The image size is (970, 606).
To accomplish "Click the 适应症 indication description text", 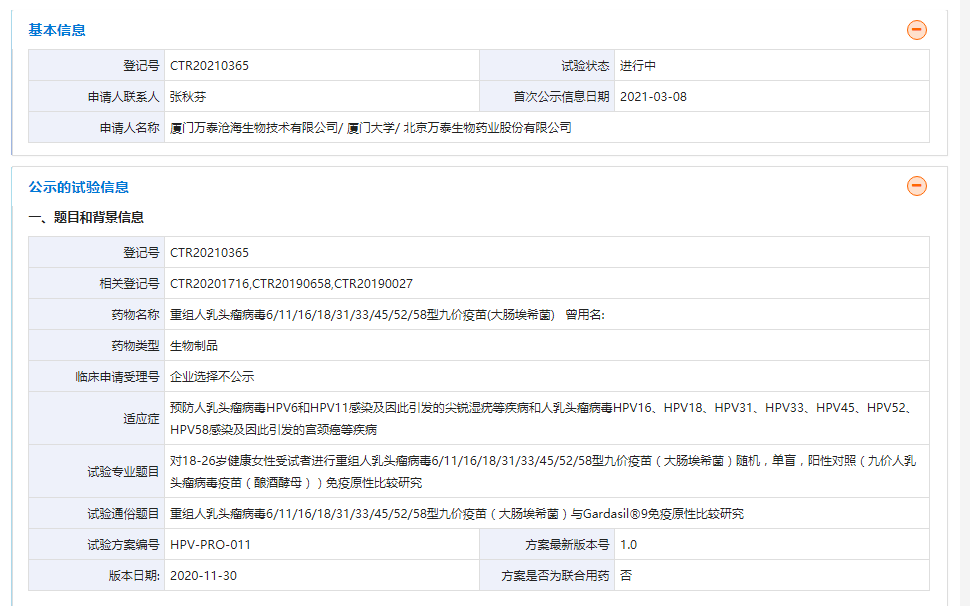I will click(x=540, y=419).
